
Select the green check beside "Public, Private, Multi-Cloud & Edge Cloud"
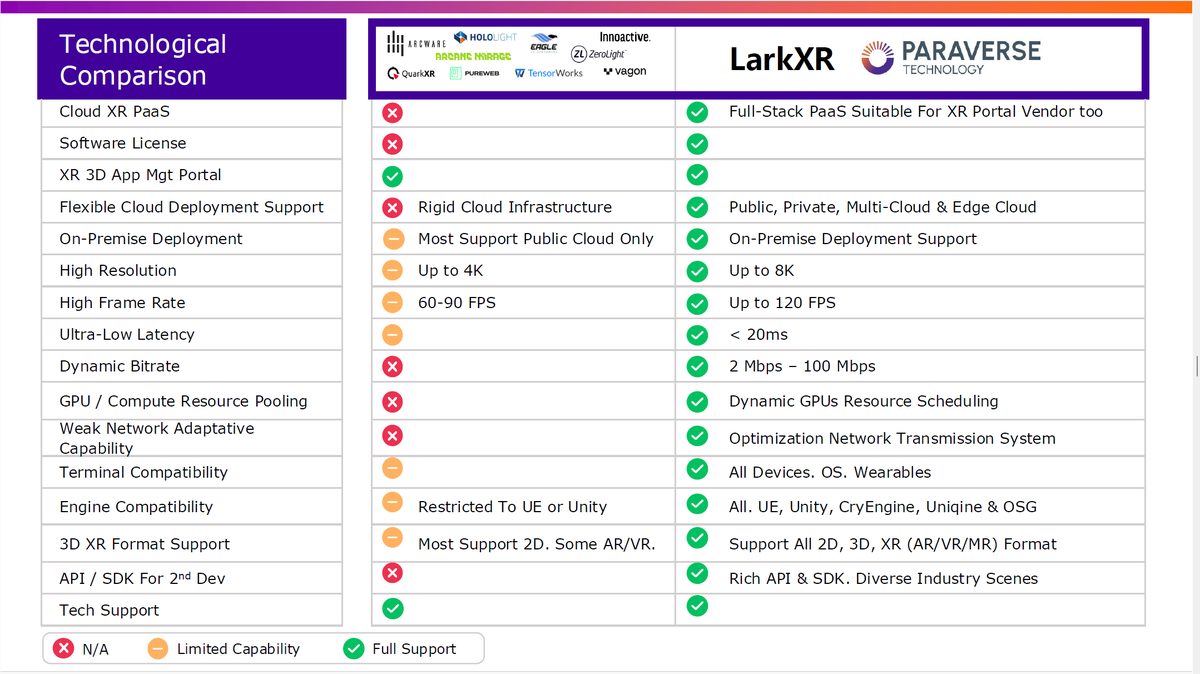pyautogui.click(x=697, y=208)
